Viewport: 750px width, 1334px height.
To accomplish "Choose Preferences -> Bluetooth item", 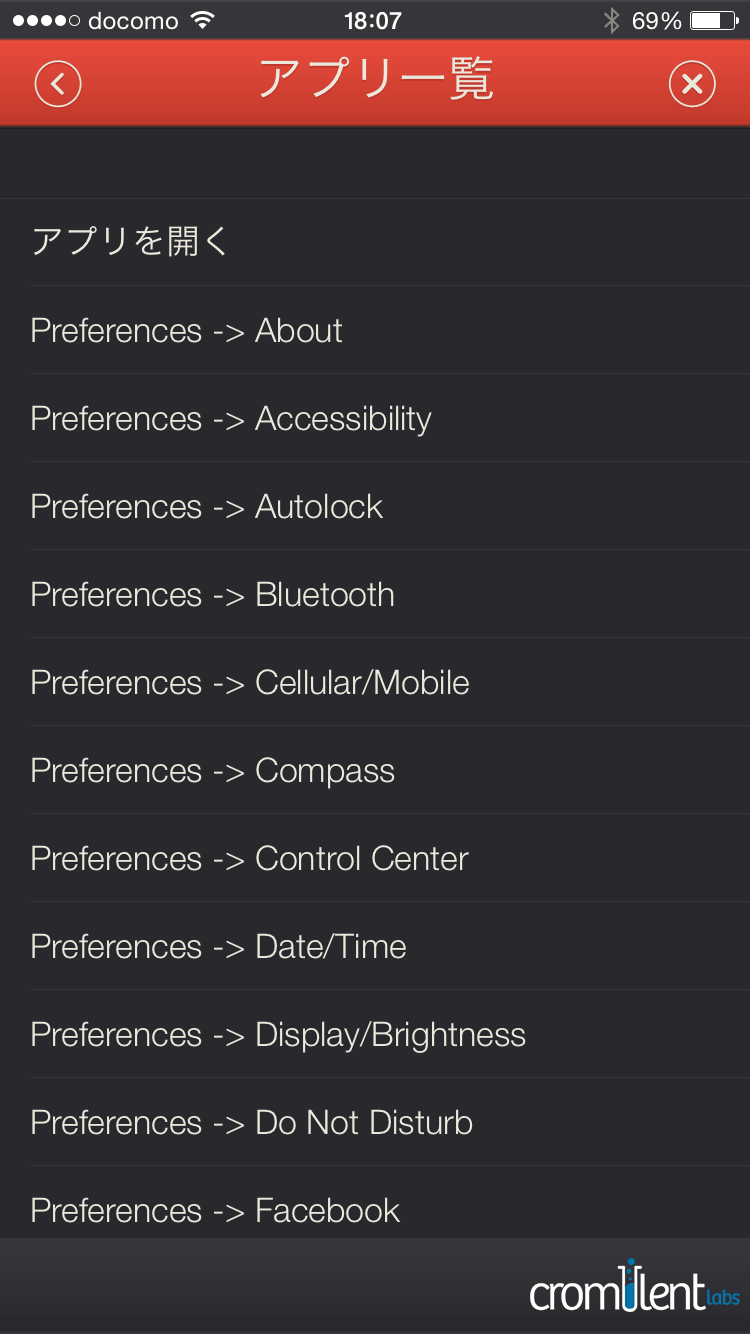I will click(x=213, y=594).
